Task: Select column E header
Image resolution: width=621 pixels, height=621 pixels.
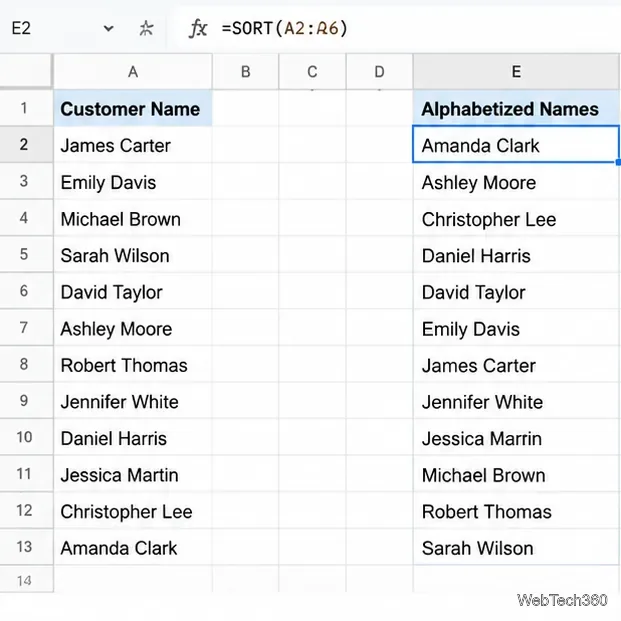Action: pos(516,72)
